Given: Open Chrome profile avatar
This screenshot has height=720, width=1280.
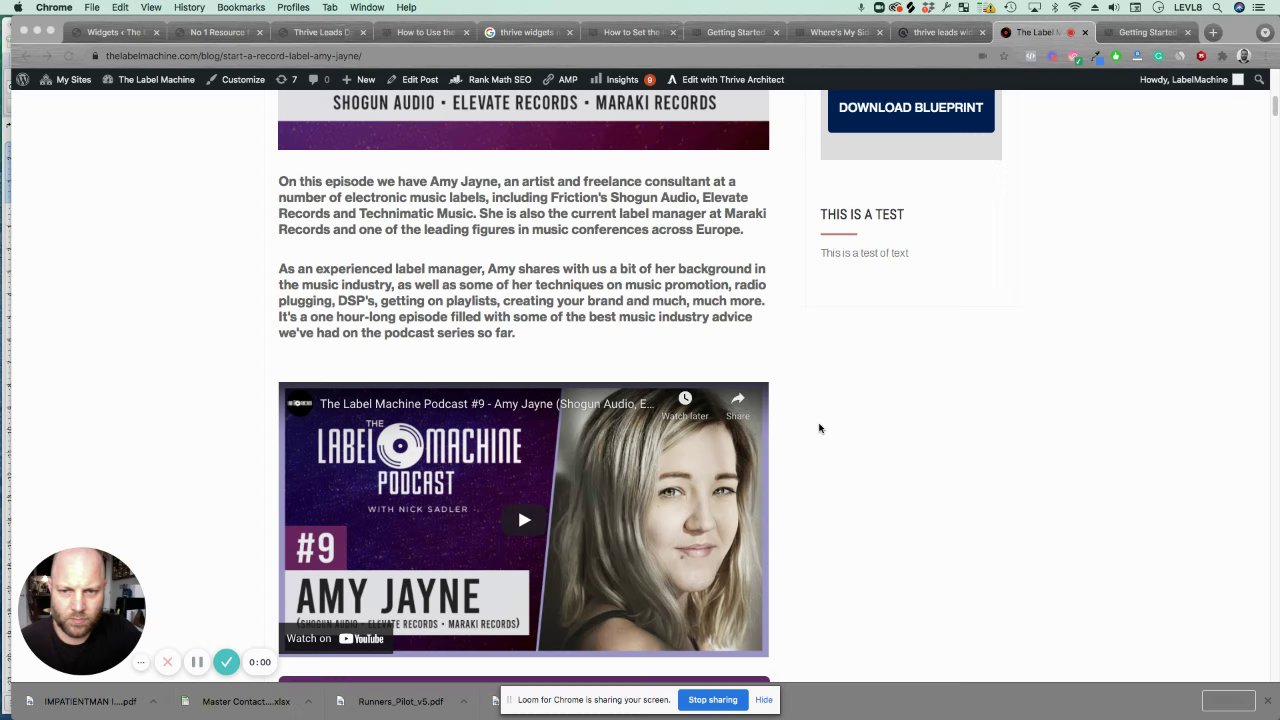Looking at the screenshot, I should (1243, 56).
